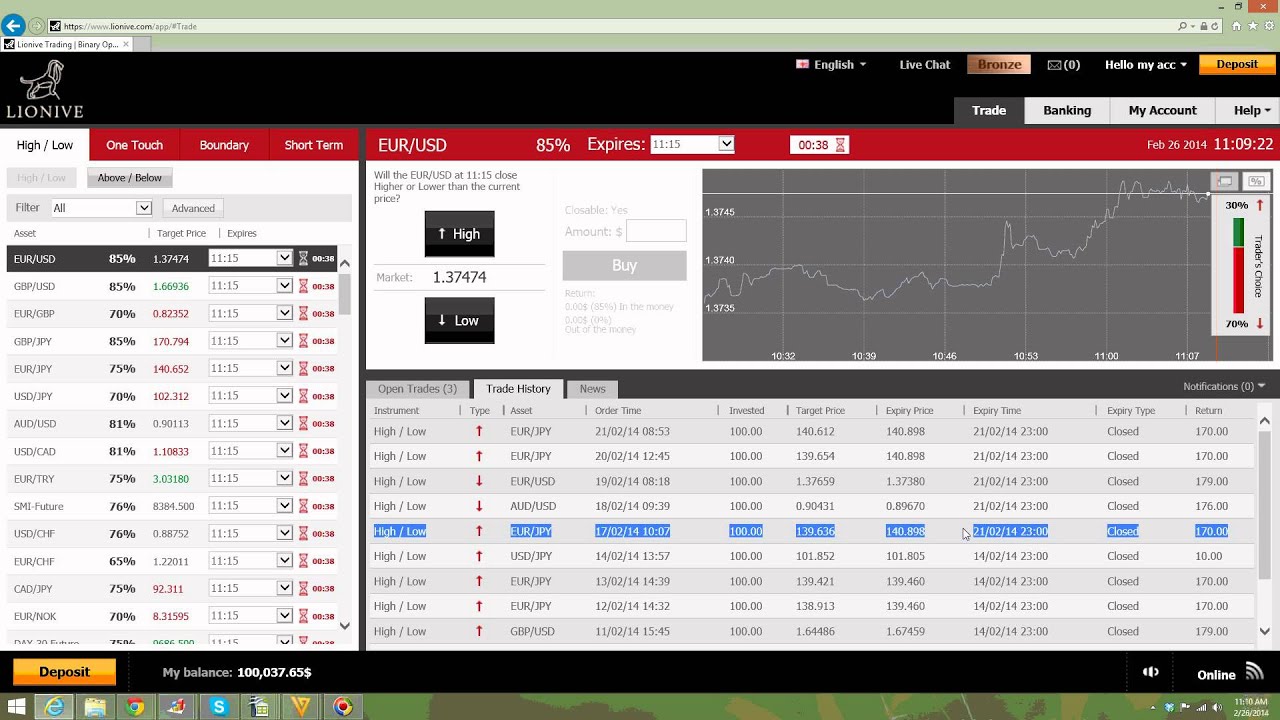Click the Low prediction button
The width and height of the screenshot is (1280, 720).
click(459, 320)
